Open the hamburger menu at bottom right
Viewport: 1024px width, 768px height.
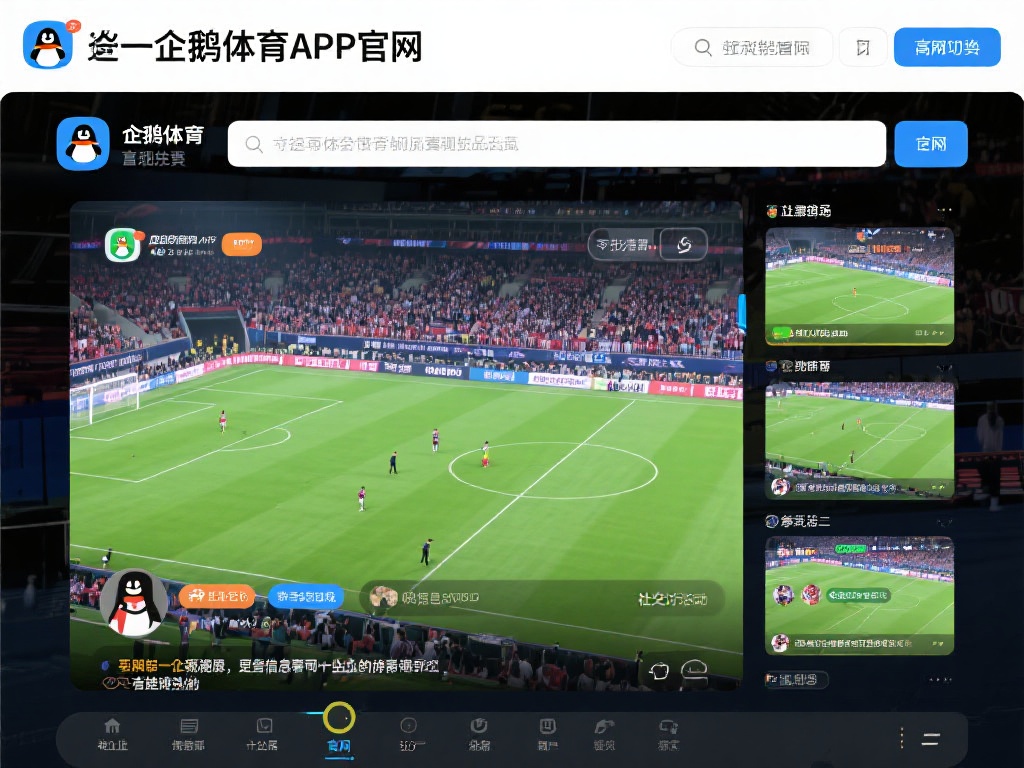coord(930,740)
